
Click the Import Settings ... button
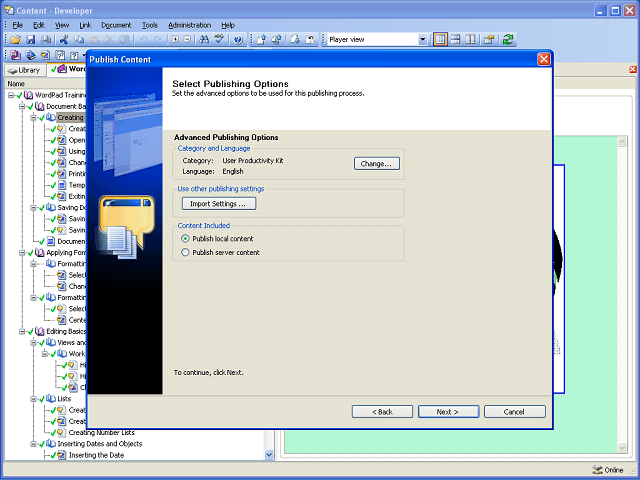(219, 203)
